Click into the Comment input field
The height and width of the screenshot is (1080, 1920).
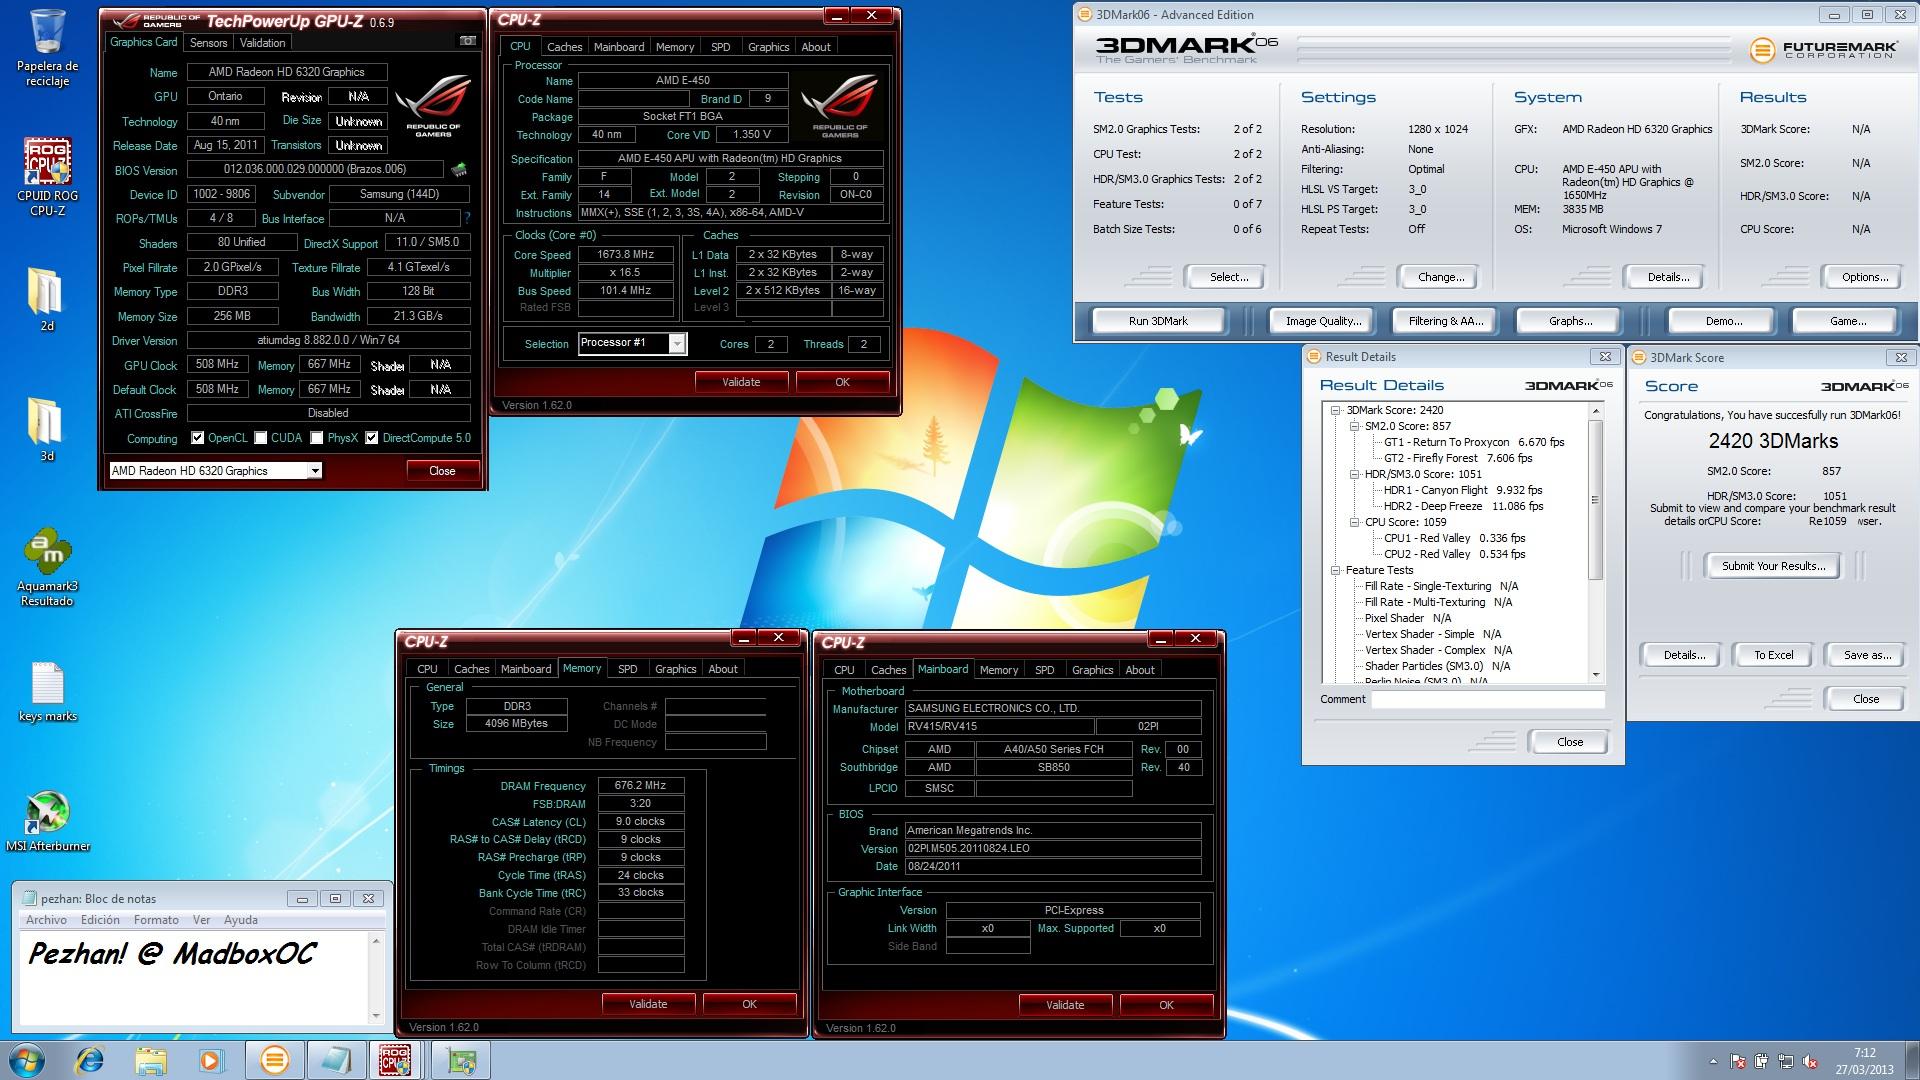coord(1487,700)
